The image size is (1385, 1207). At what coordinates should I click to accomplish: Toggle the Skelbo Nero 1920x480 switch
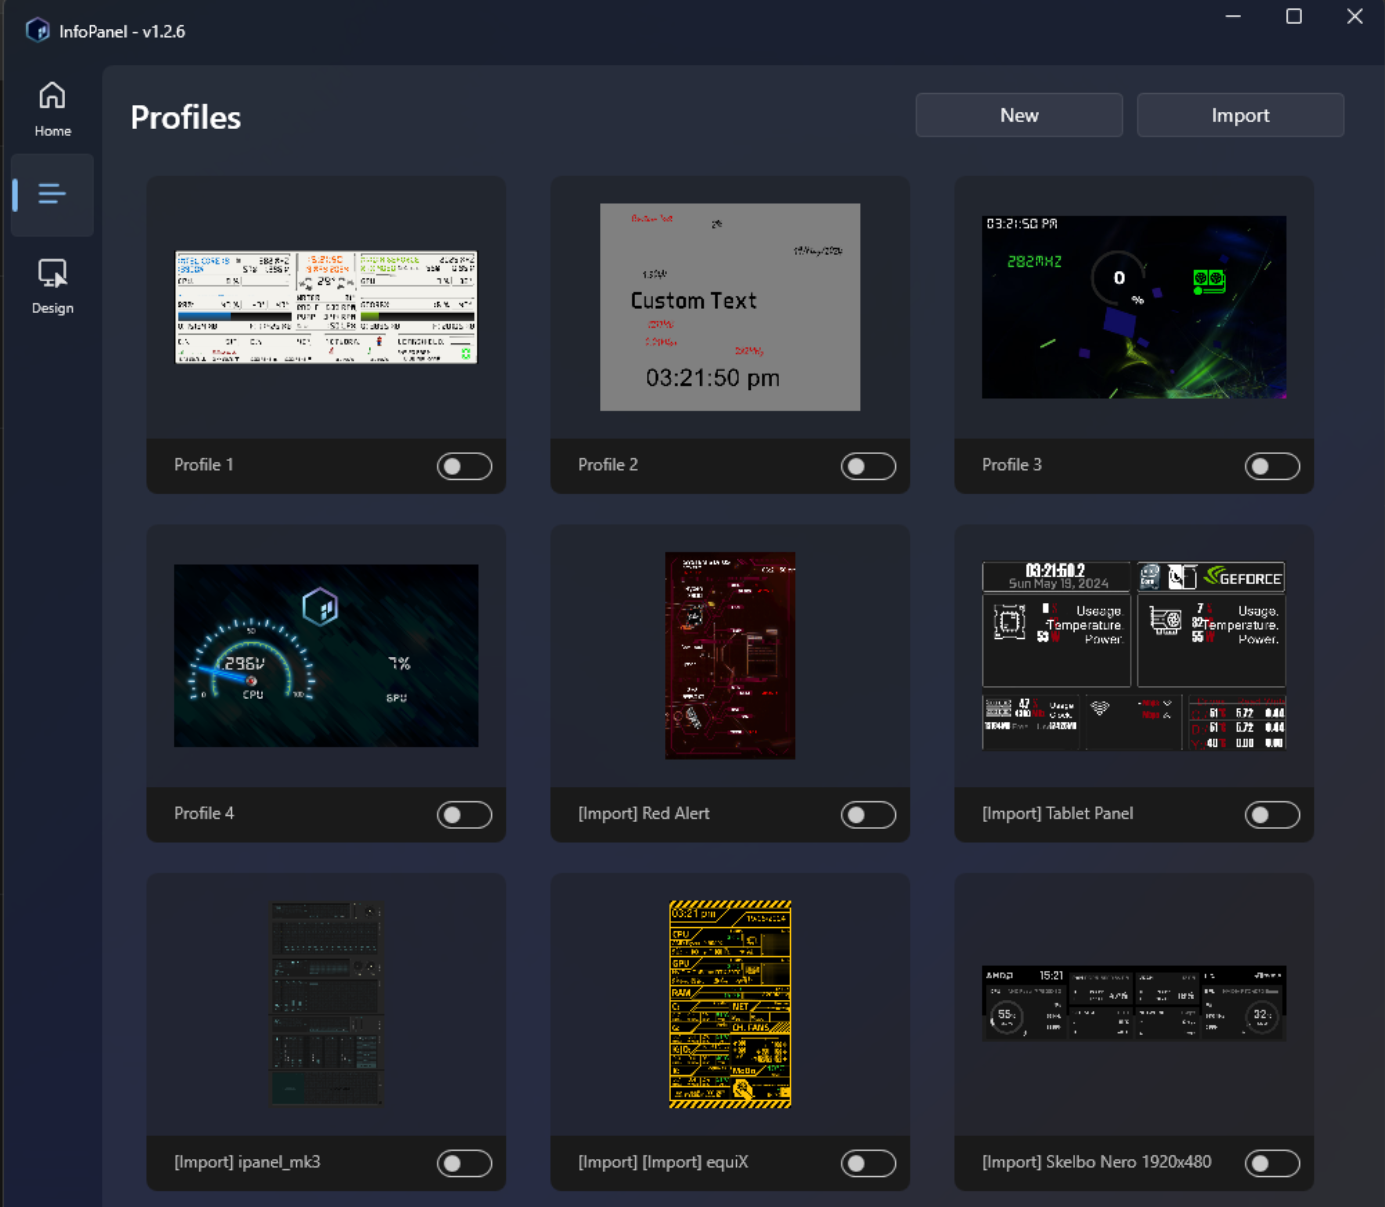1272,1163
